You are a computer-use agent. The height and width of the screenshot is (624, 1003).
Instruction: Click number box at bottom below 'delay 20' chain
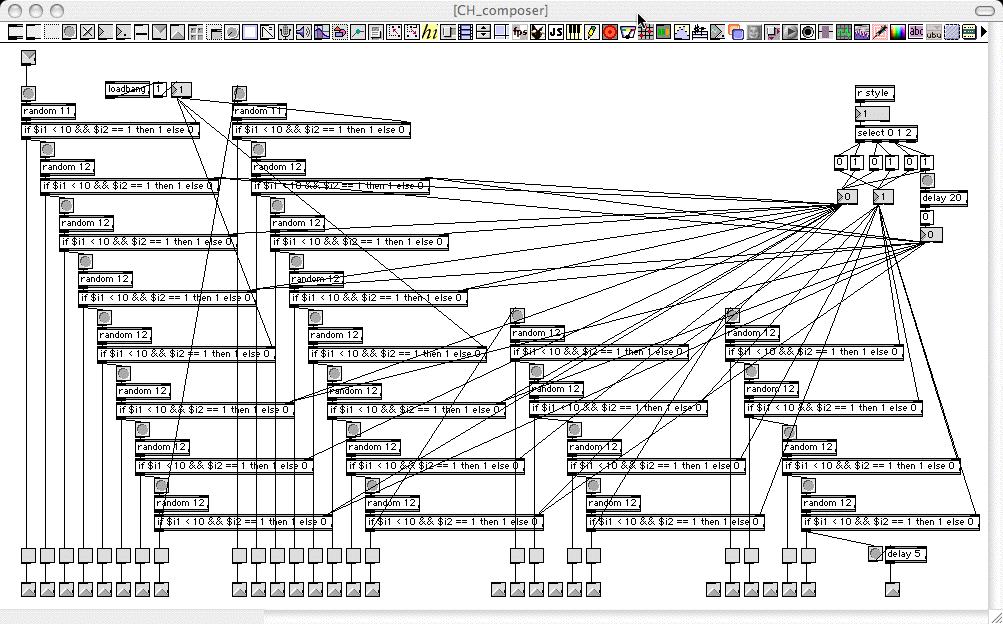coord(931,235)
